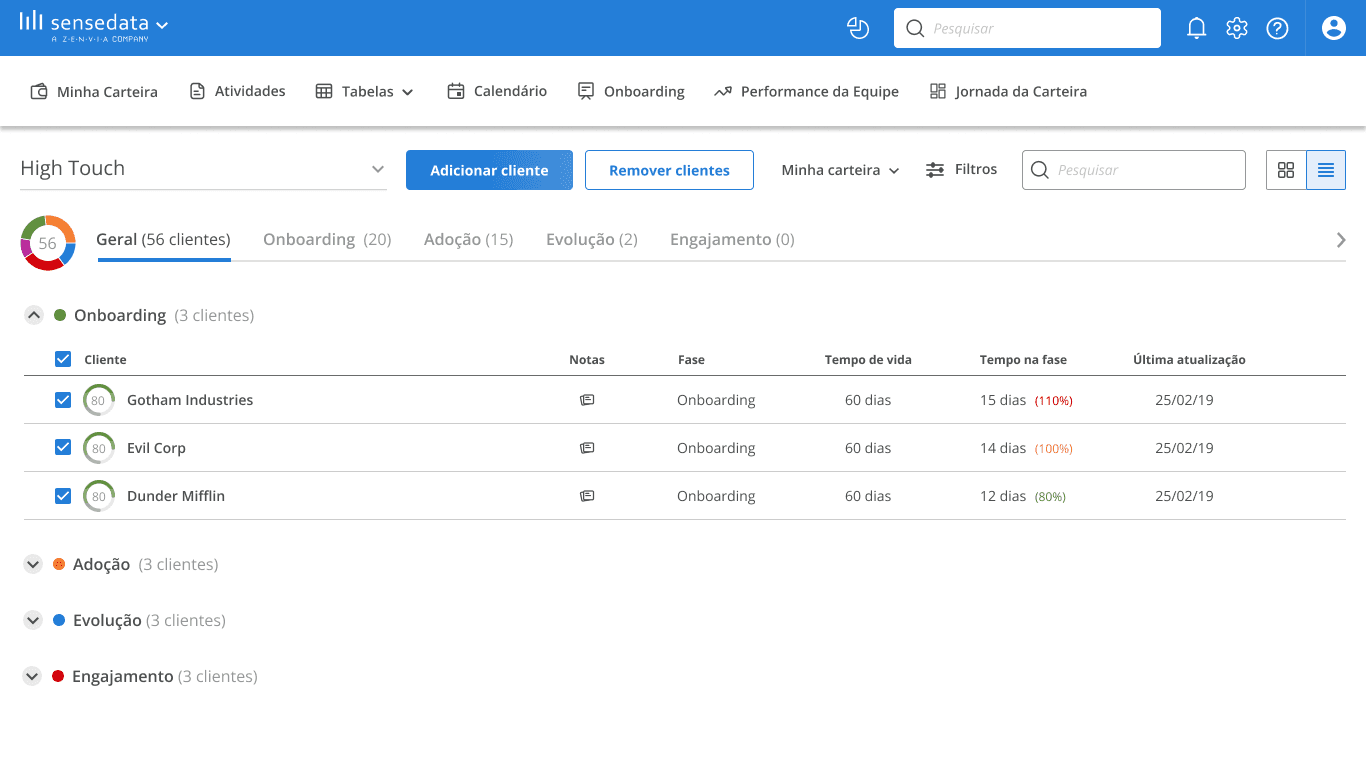Switch to list view
The height and width of the screenshot is (768, 1366).
(x=1326, y=170)
